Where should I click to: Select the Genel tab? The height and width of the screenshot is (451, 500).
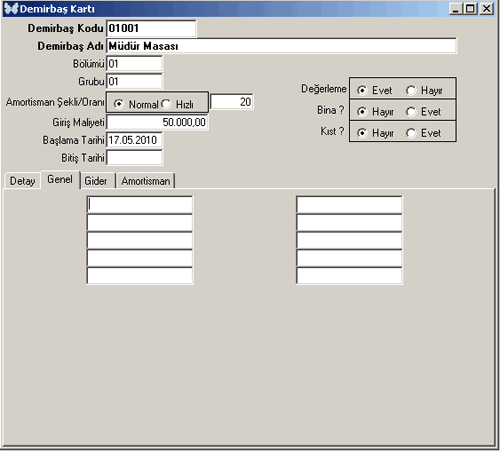pyautogui.click(x=60, y=180)
